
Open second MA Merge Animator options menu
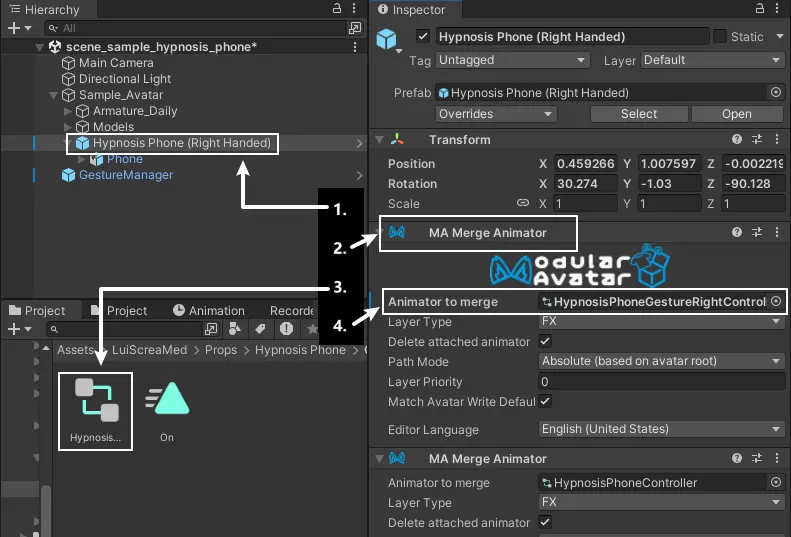coord(777,458)
